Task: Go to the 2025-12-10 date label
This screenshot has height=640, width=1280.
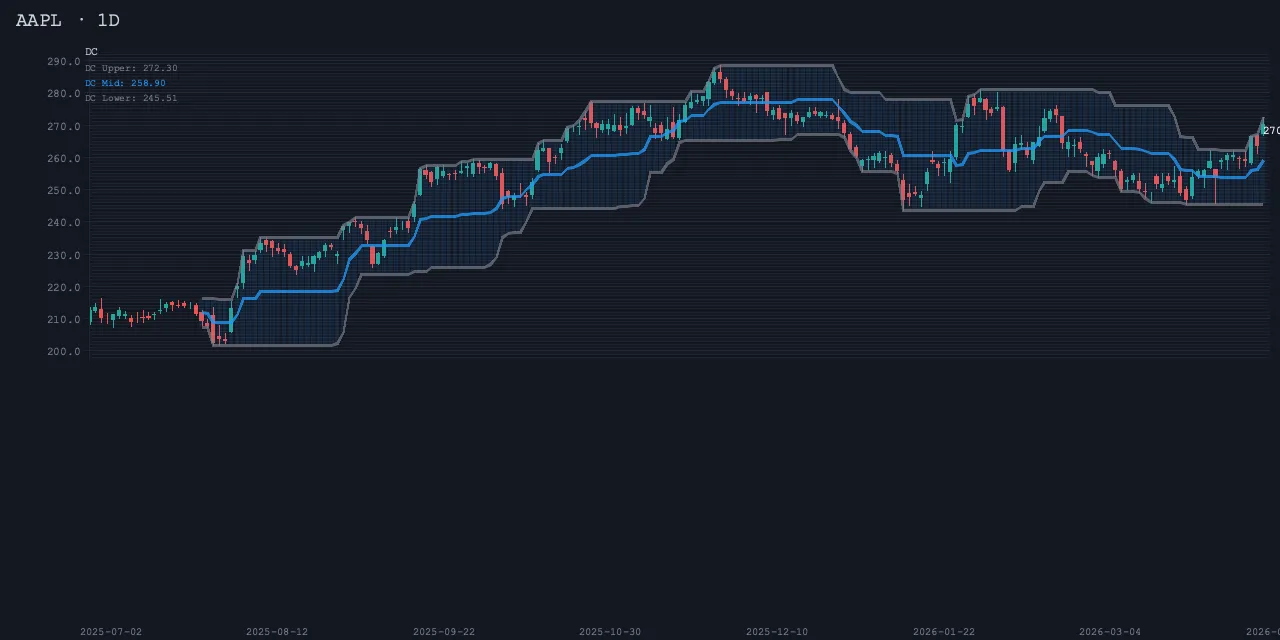Action: [x=777, y=632]
